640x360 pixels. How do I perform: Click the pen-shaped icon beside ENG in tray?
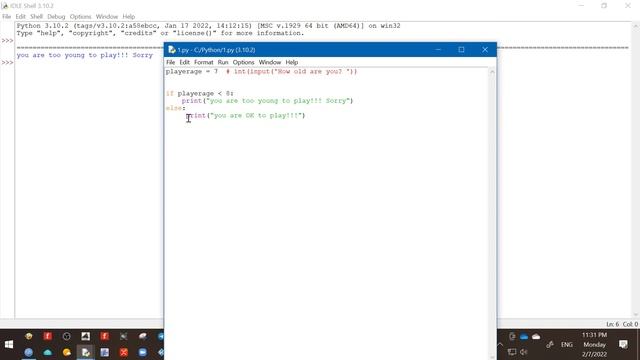point(550,345)
